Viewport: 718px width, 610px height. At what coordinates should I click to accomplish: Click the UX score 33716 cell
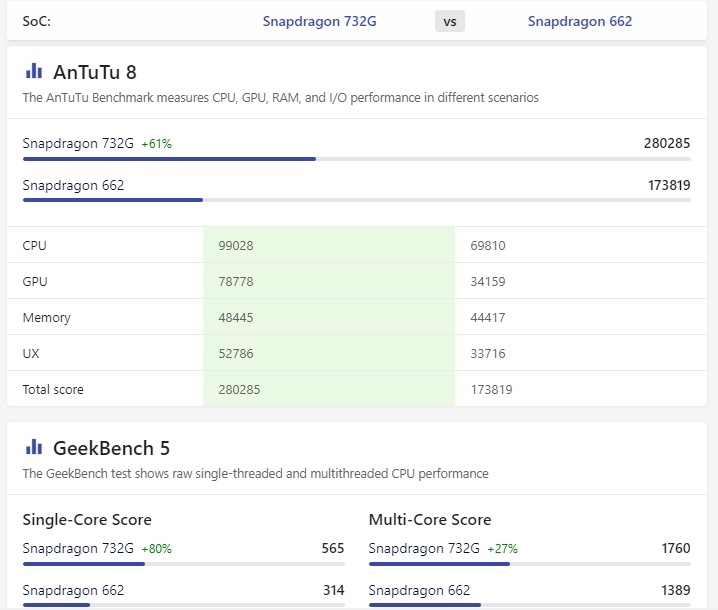581,353
